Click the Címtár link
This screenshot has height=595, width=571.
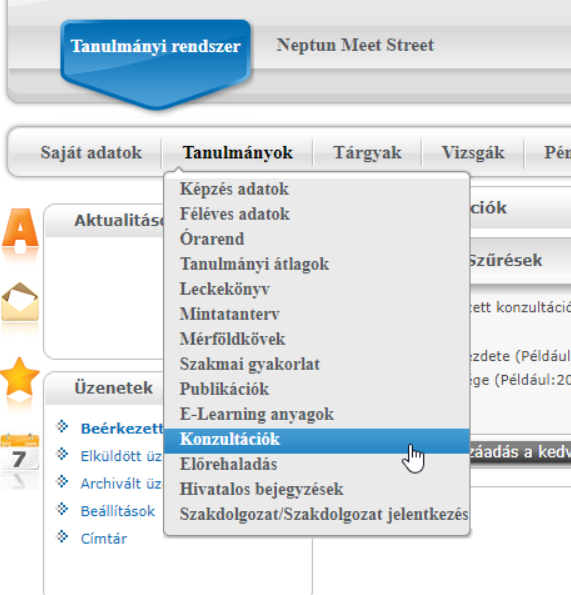point(104,538)
